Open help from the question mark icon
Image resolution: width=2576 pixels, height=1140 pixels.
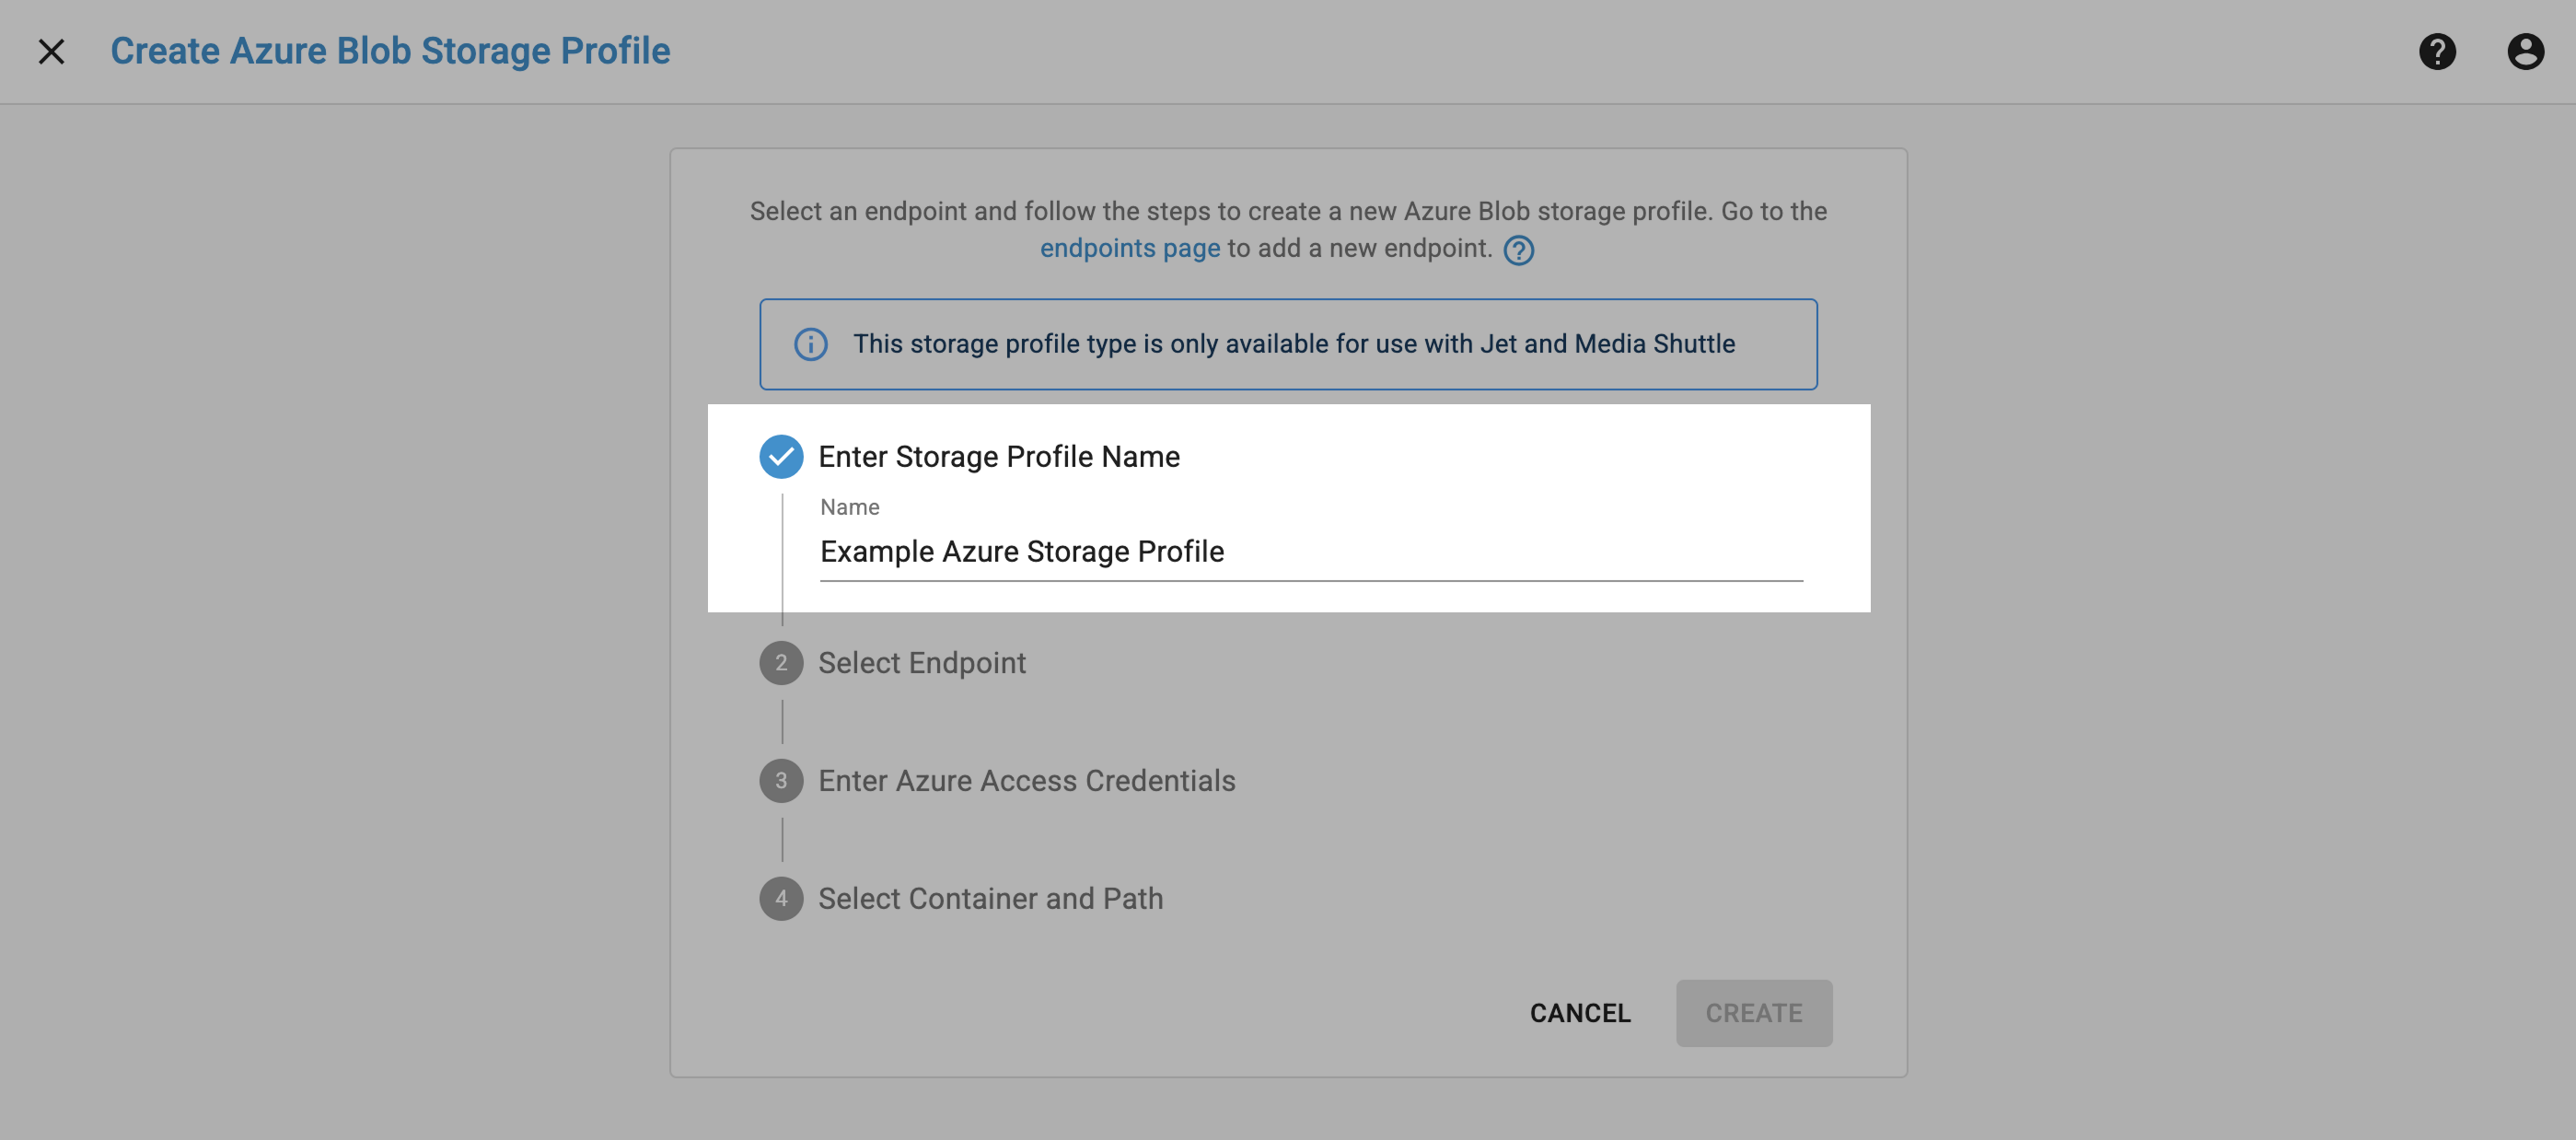click(2438, 51)
